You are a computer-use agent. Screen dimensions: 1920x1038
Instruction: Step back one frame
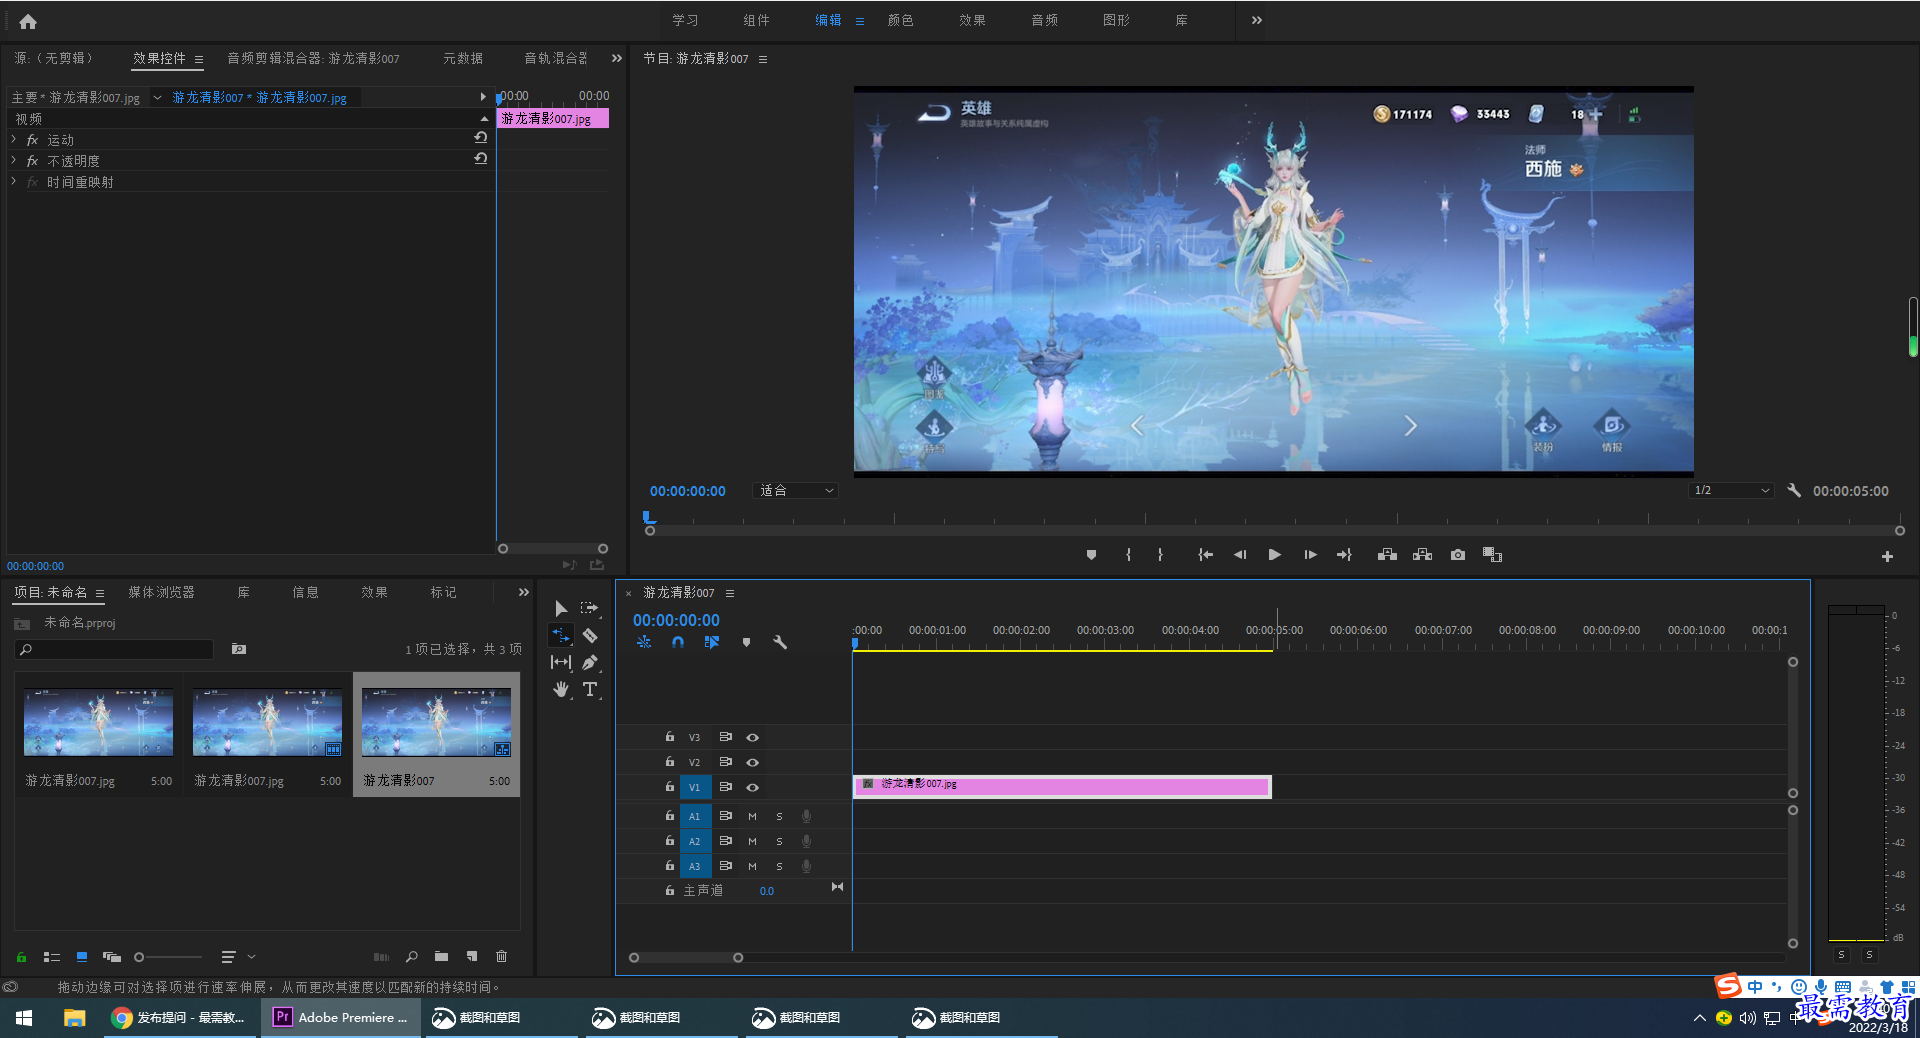[x=1240, y=555]
